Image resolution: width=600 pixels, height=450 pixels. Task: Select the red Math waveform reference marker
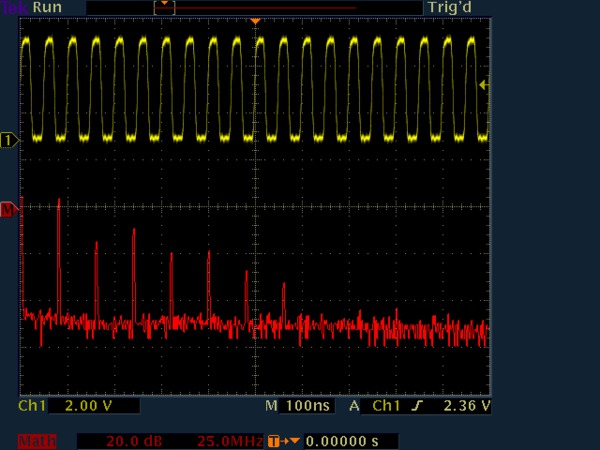click(10, 210)
